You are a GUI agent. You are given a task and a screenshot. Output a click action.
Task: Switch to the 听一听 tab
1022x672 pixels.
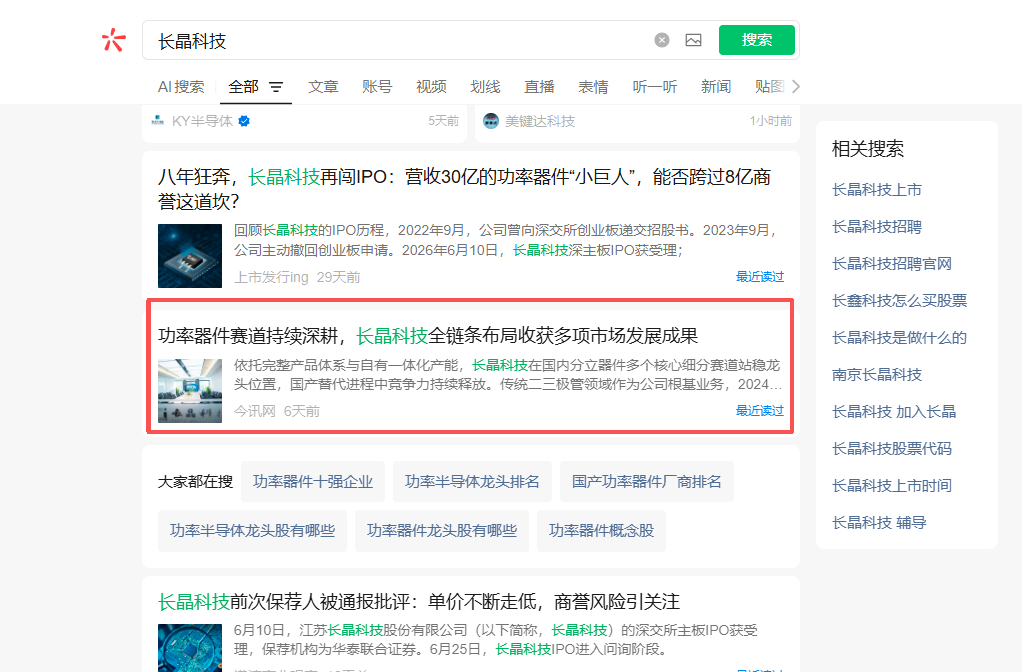[x=655, y=87]
